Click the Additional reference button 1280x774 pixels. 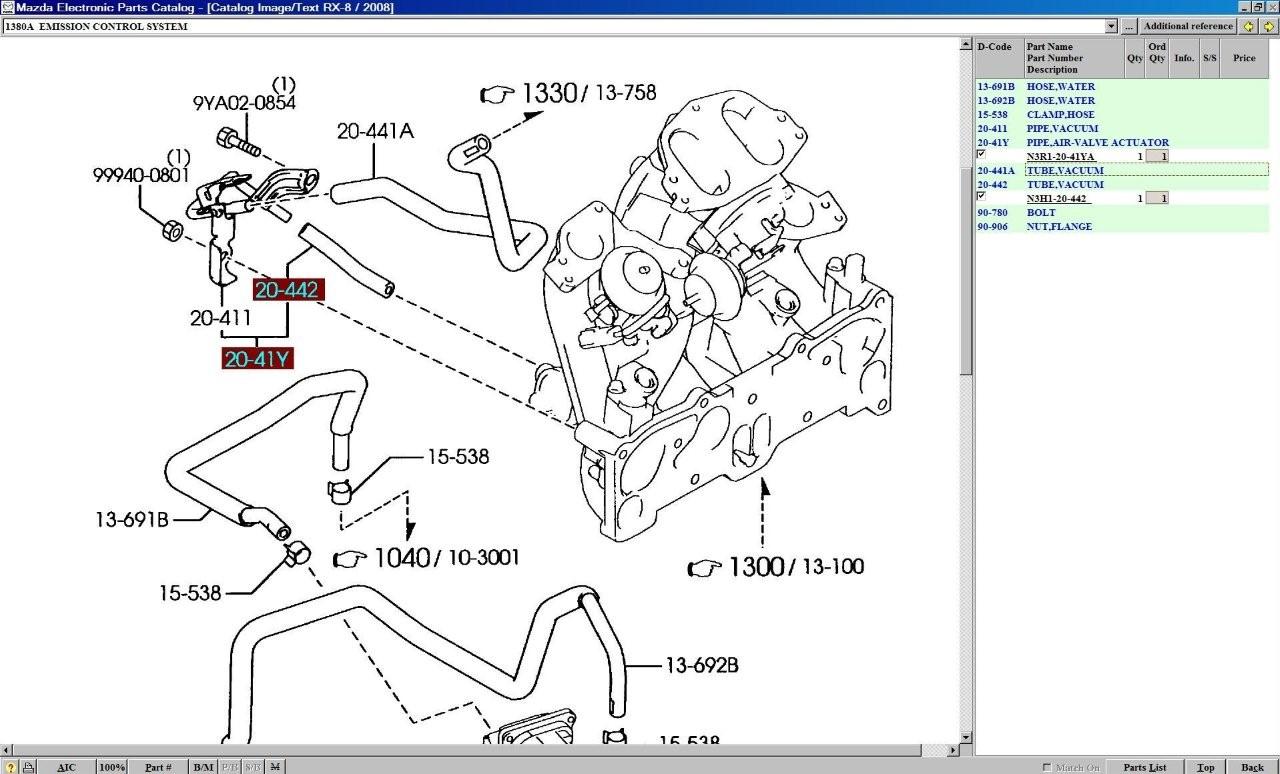tap(1188, 26)
